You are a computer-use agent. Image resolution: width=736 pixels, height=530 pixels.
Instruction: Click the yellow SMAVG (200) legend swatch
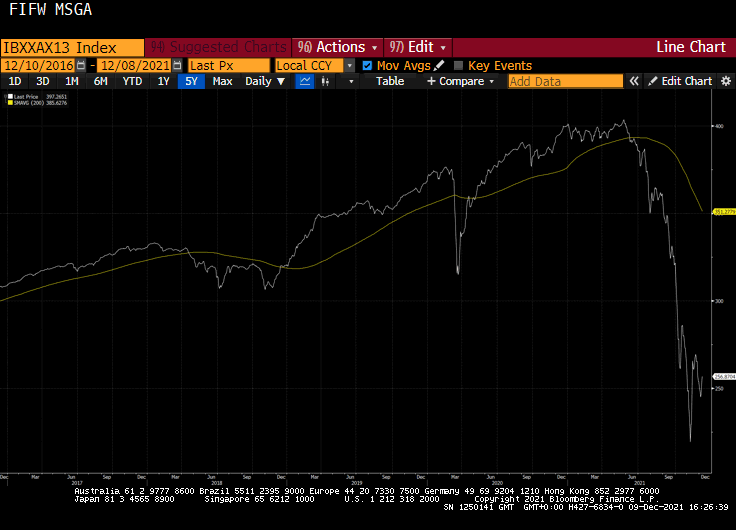pos(10,103)
